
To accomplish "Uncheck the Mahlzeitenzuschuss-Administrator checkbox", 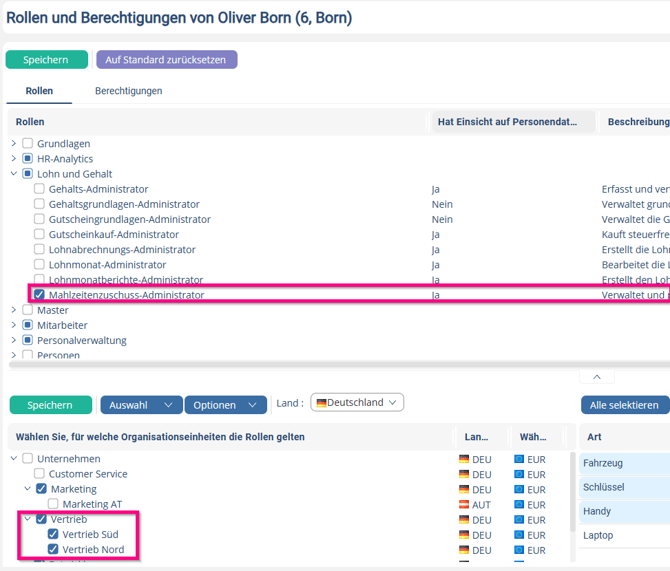I will [x=39, y=295].
